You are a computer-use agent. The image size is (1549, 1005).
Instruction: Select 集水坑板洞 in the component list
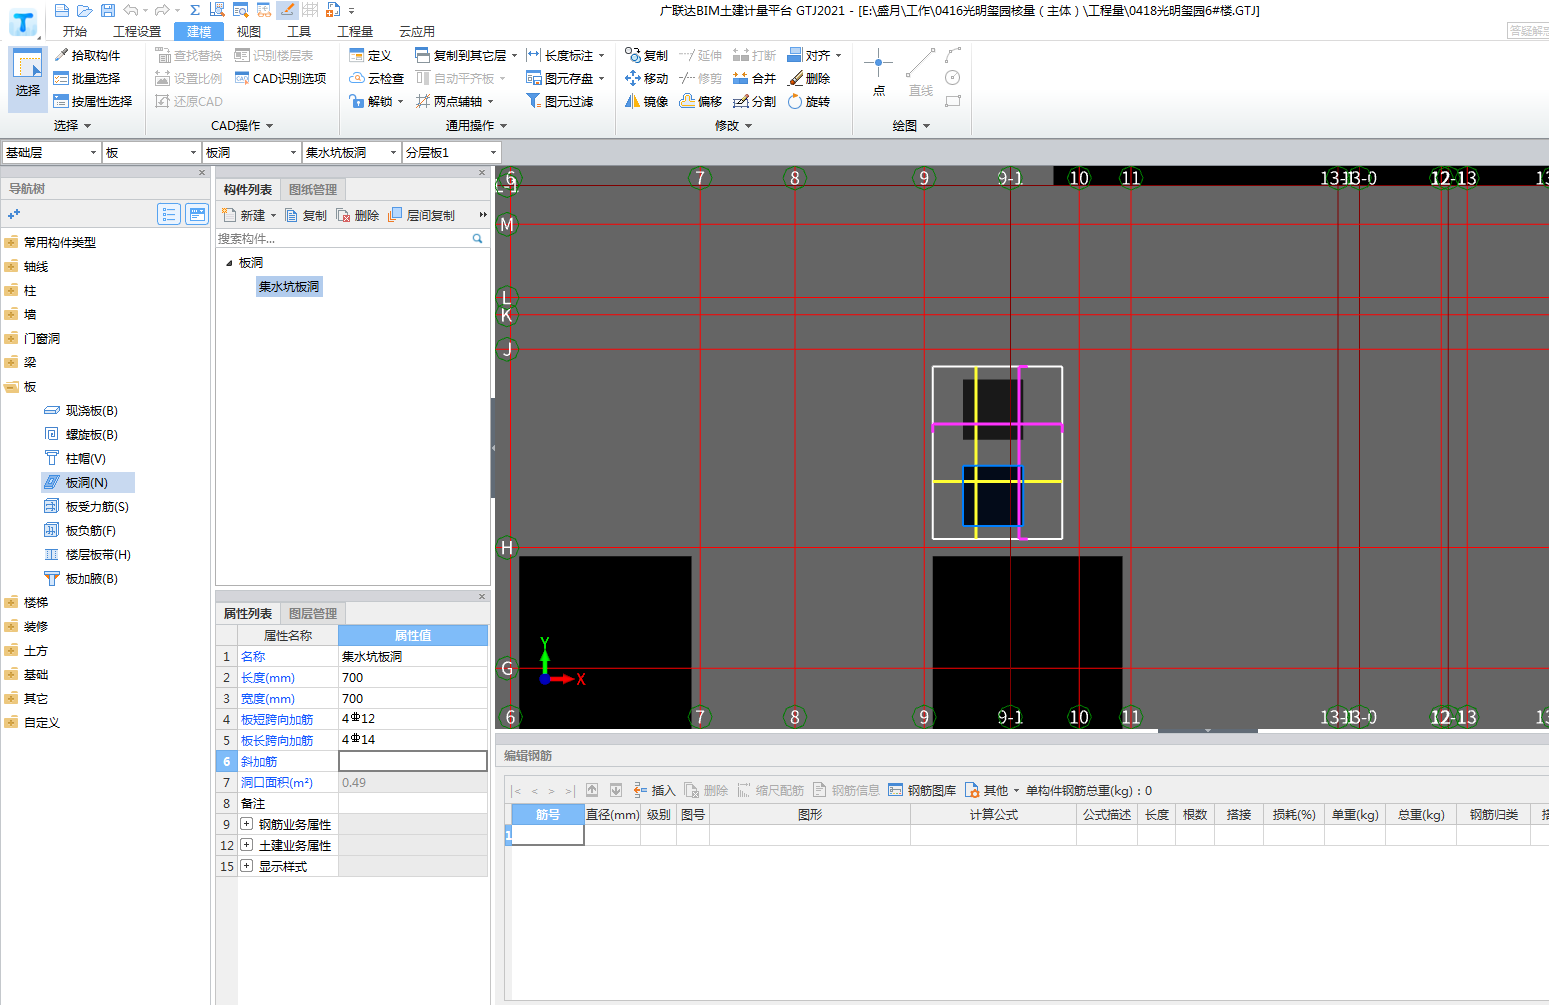(x=289, y=287)
